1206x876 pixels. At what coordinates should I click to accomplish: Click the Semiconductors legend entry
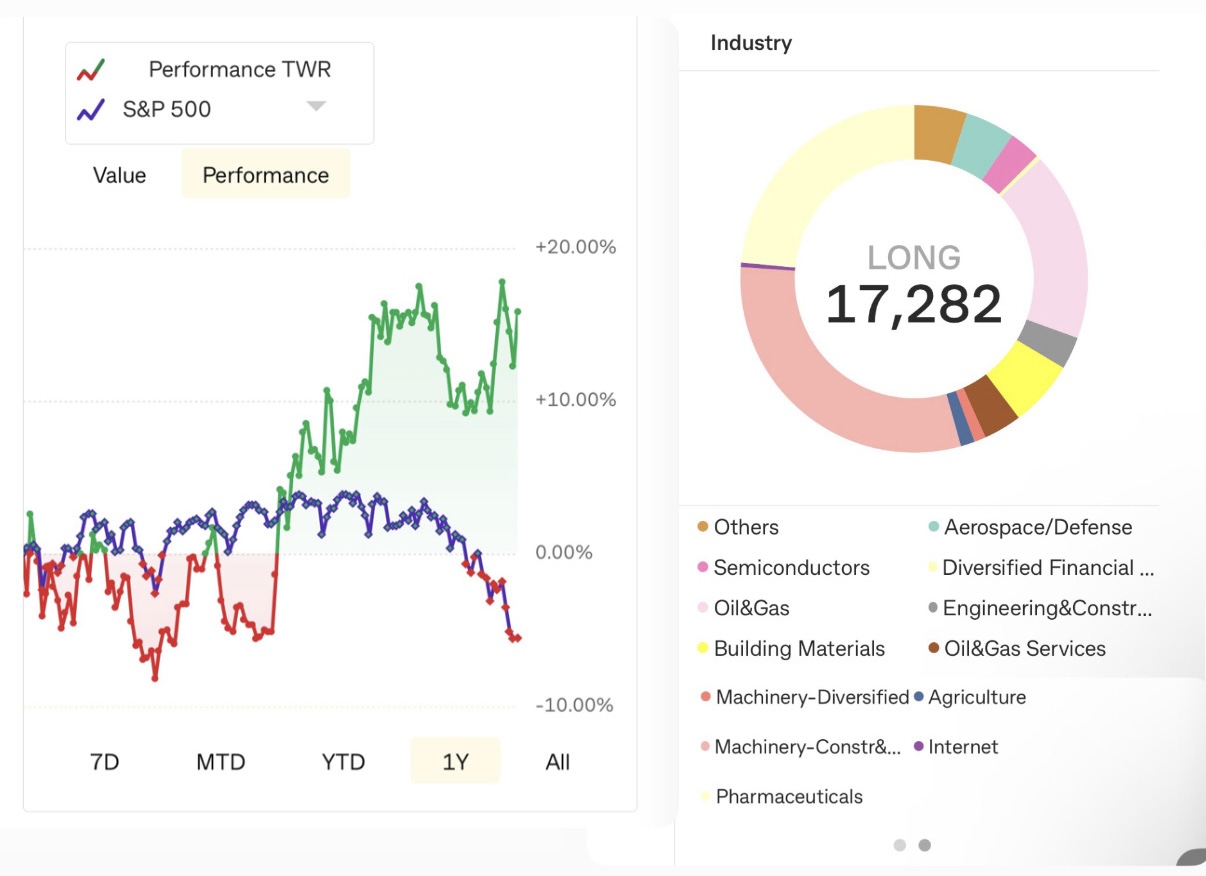(784, 568)
